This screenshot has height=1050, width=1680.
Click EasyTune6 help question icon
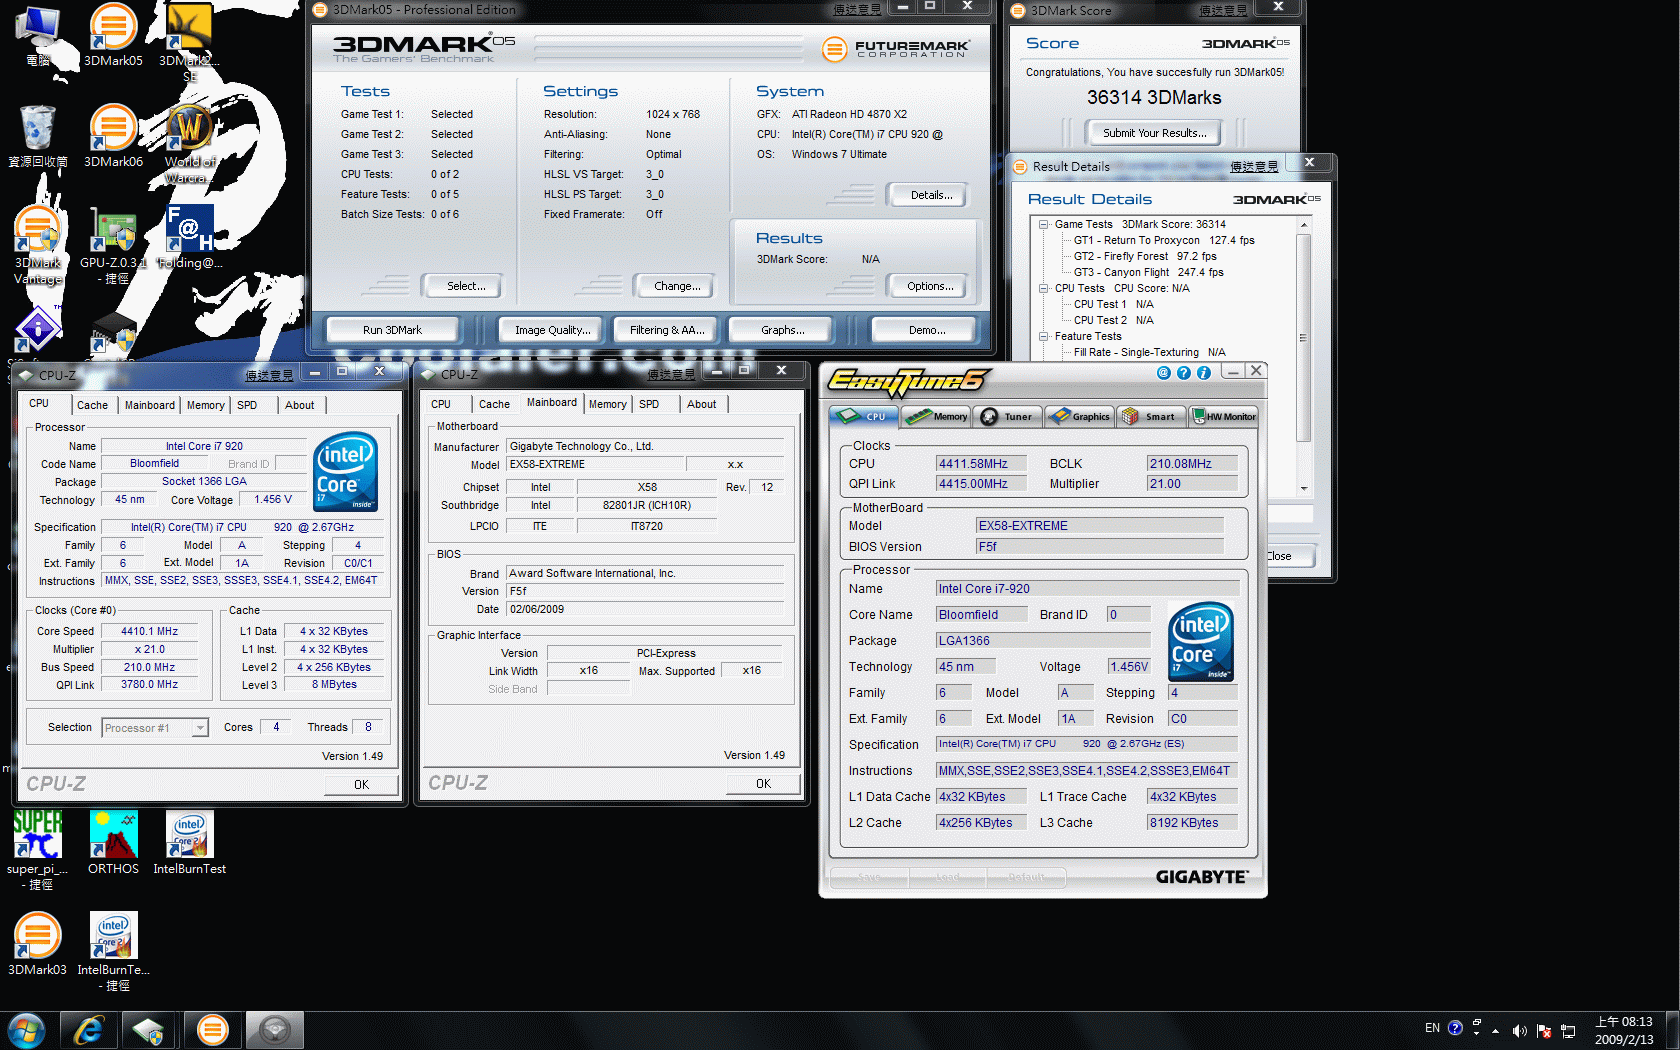[1184, 373]
